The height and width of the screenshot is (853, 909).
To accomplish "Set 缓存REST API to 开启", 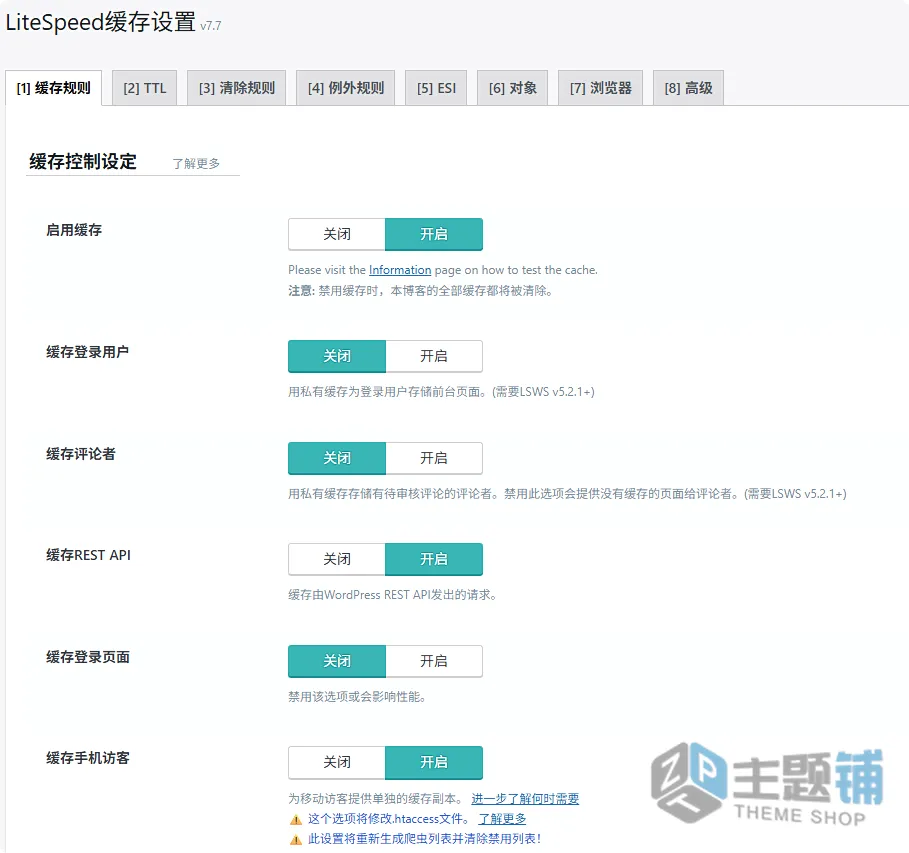I will [434, 559].
